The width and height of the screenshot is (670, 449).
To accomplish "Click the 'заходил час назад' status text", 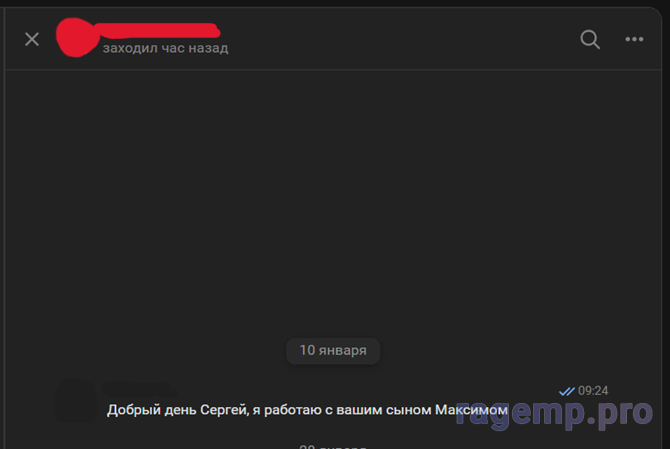I will [165, 48].
